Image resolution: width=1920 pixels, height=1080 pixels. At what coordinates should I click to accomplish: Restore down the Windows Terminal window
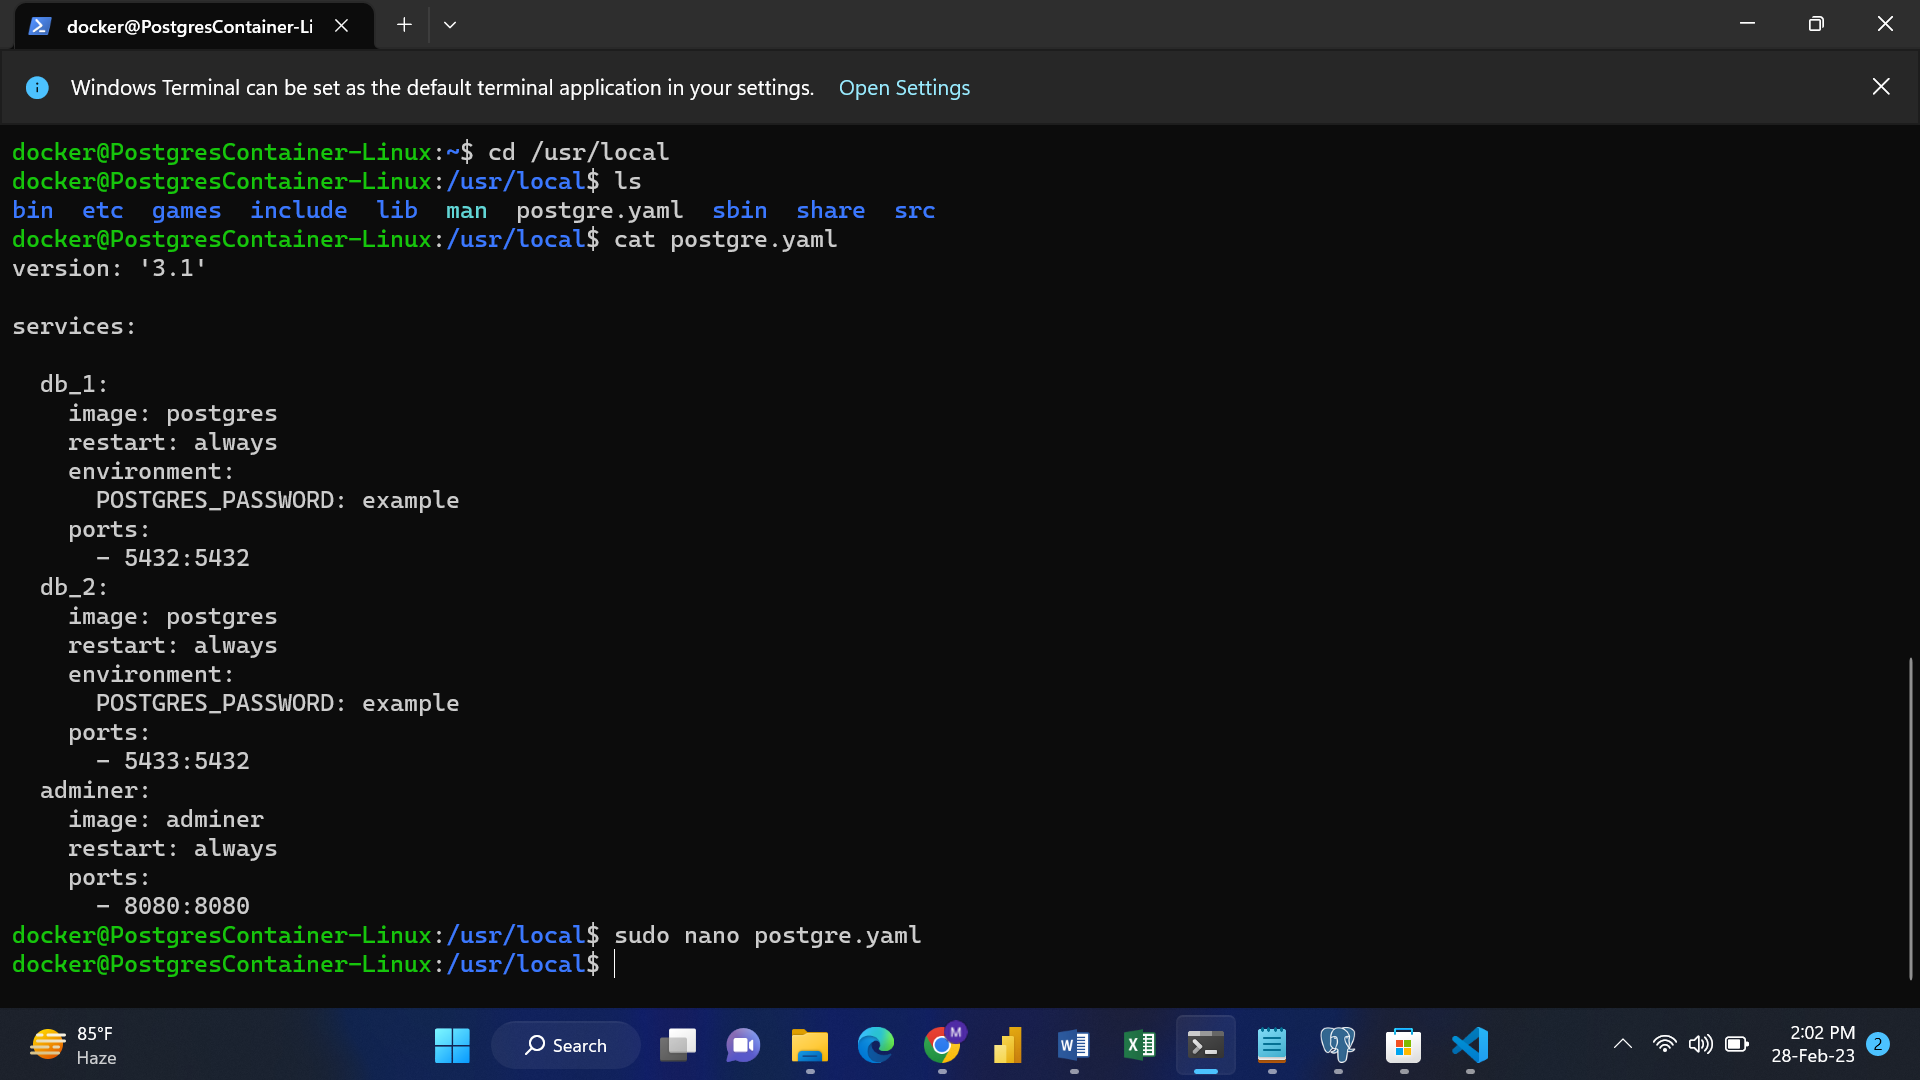click(x=1816, y=24)
